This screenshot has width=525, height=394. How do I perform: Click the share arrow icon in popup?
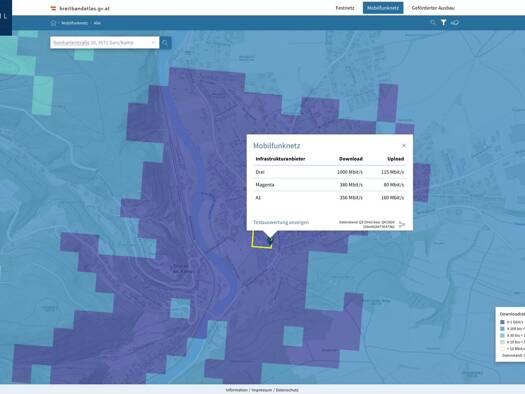pos(402,224)
